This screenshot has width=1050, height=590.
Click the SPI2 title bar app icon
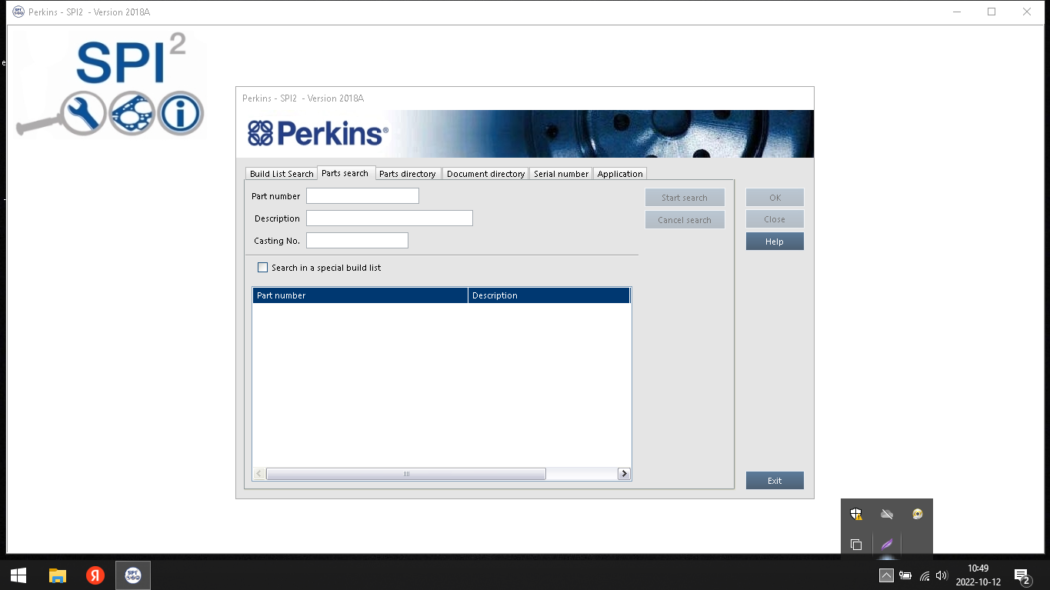pos(18,12)
